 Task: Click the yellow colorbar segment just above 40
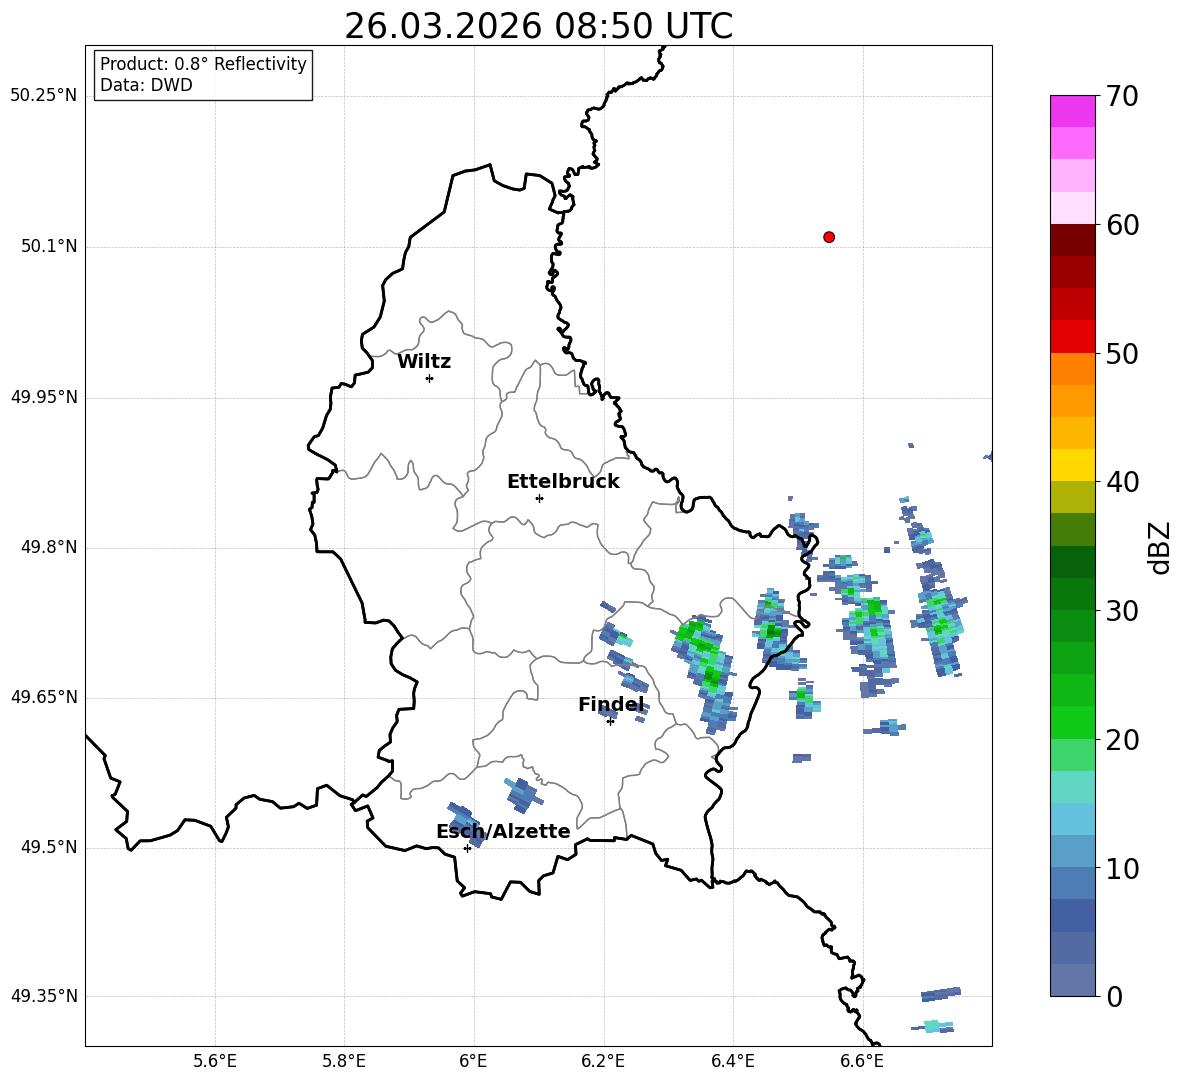click(1072, 465)
